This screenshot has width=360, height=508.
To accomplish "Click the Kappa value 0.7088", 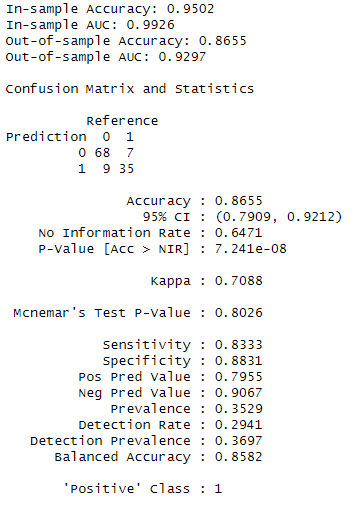I will click(239, 281).
